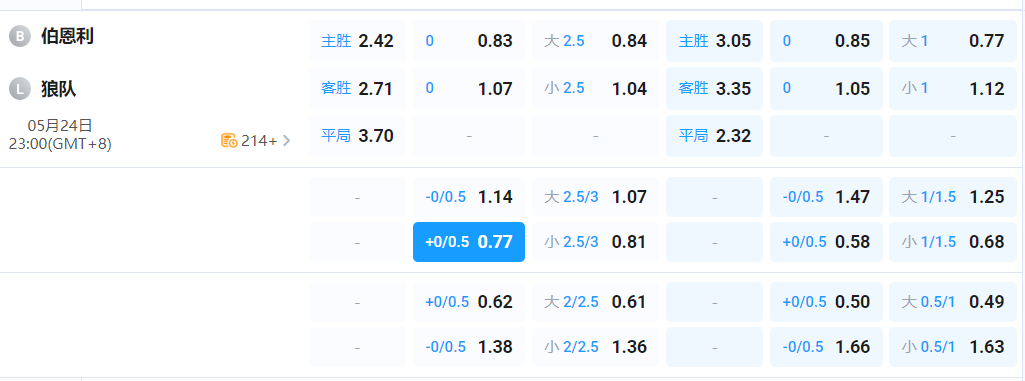Choose 小 1/1.5 at odds 0.68
Viewport: 1025px width, 381px height.
953,242
